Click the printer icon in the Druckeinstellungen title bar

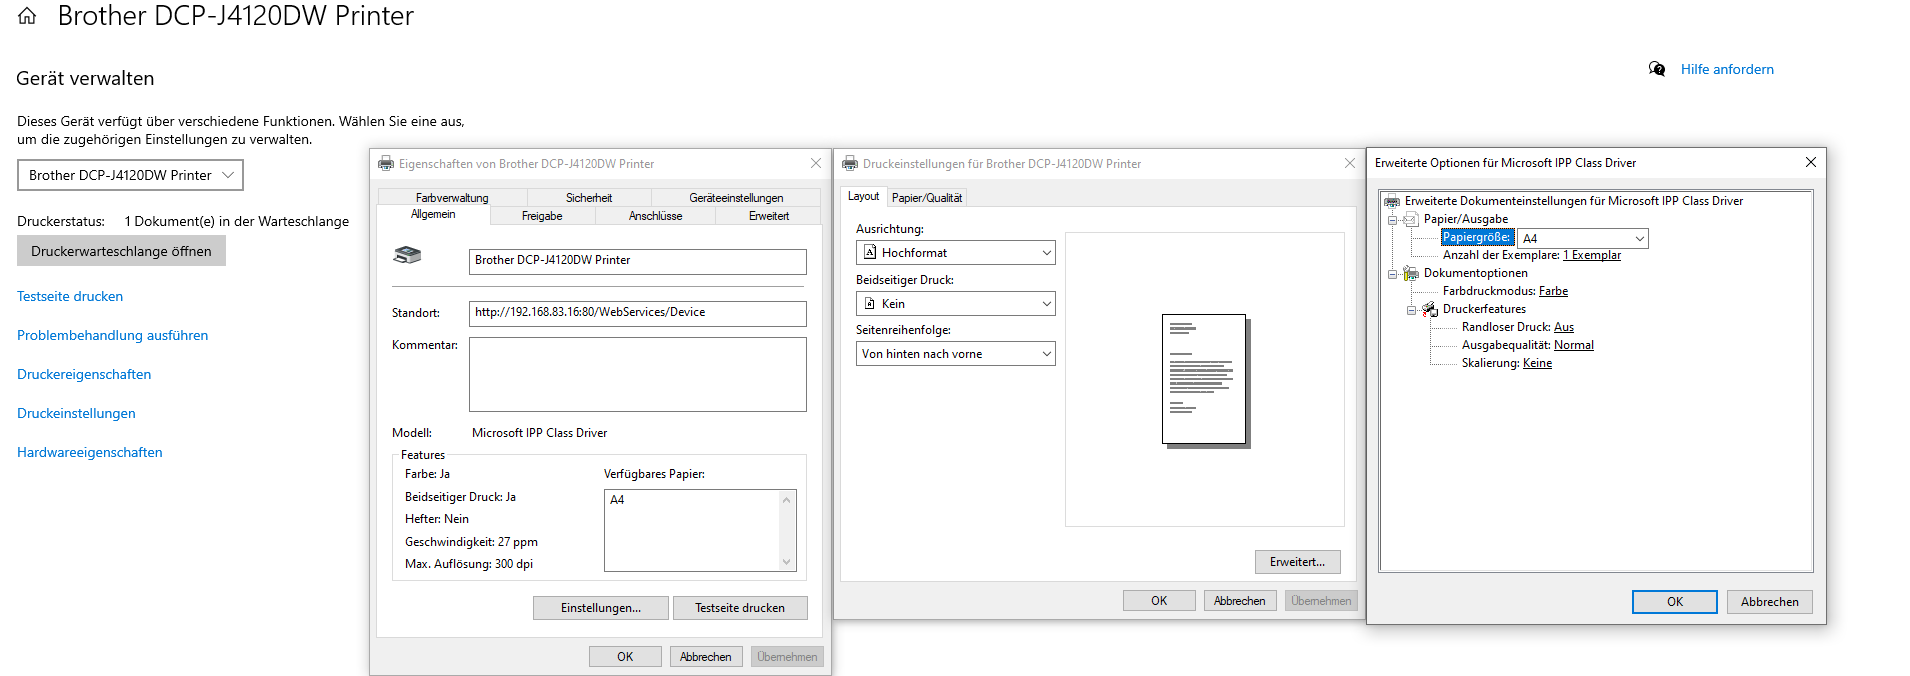(x=850, y=164)
